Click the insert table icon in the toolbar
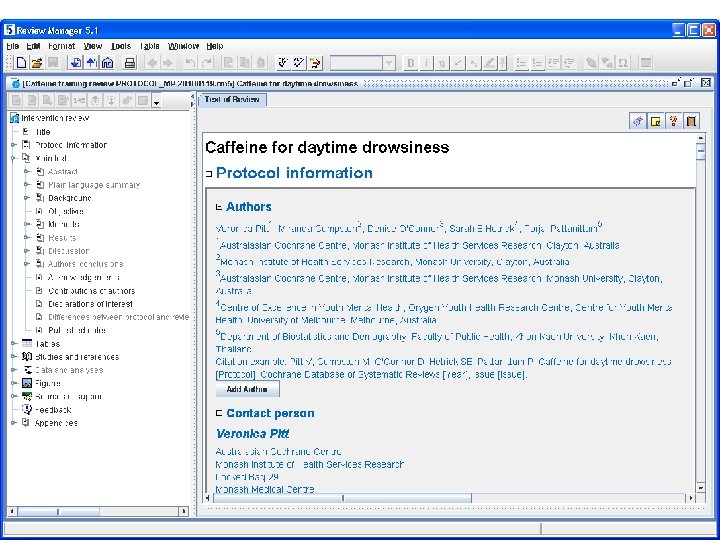 [646, 63]
